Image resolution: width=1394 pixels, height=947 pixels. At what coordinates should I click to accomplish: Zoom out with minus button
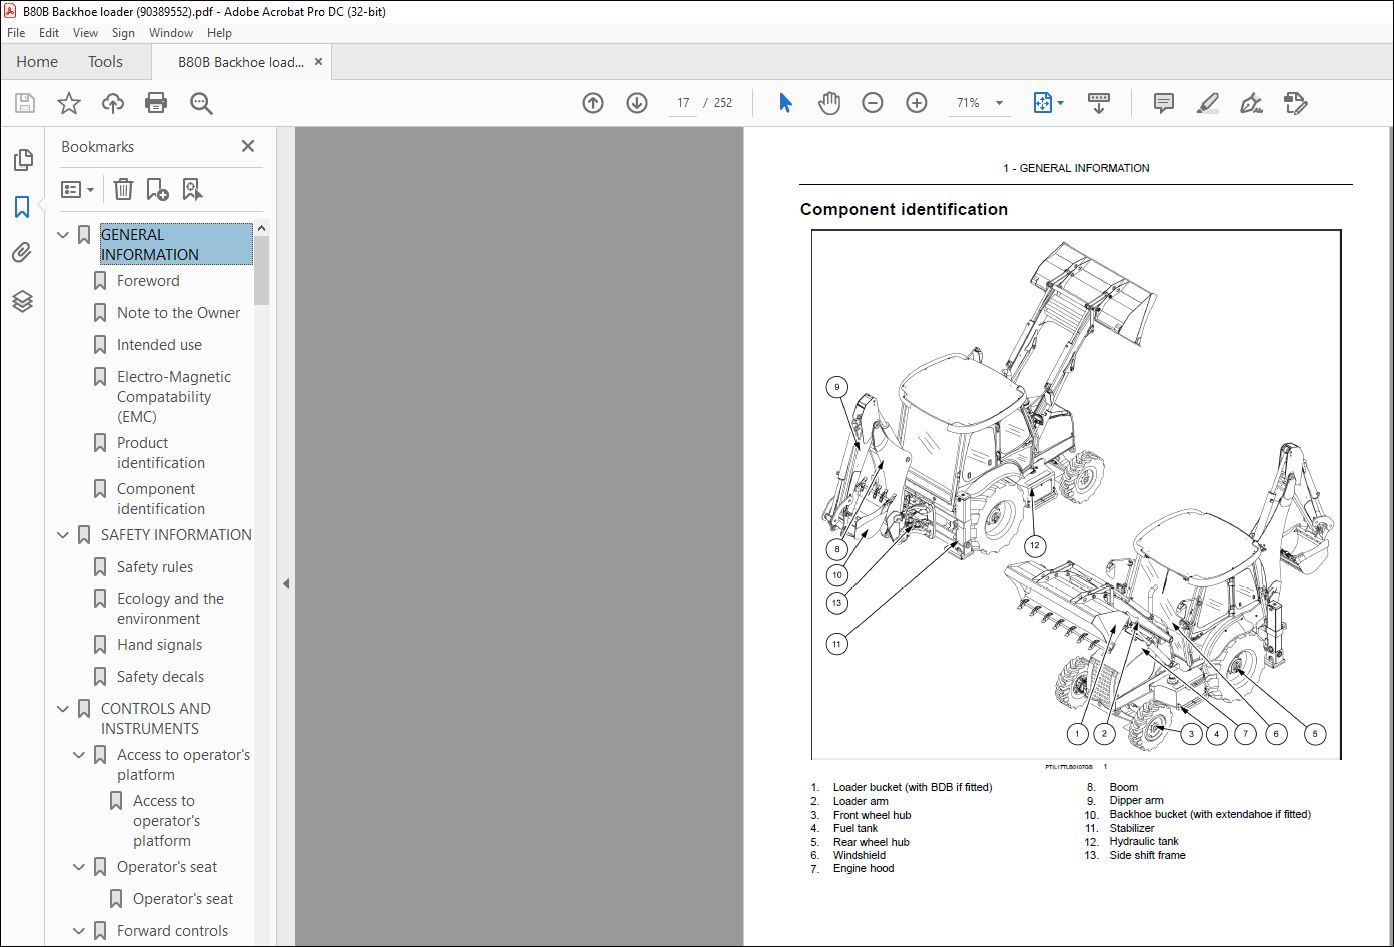click(873, 103)
